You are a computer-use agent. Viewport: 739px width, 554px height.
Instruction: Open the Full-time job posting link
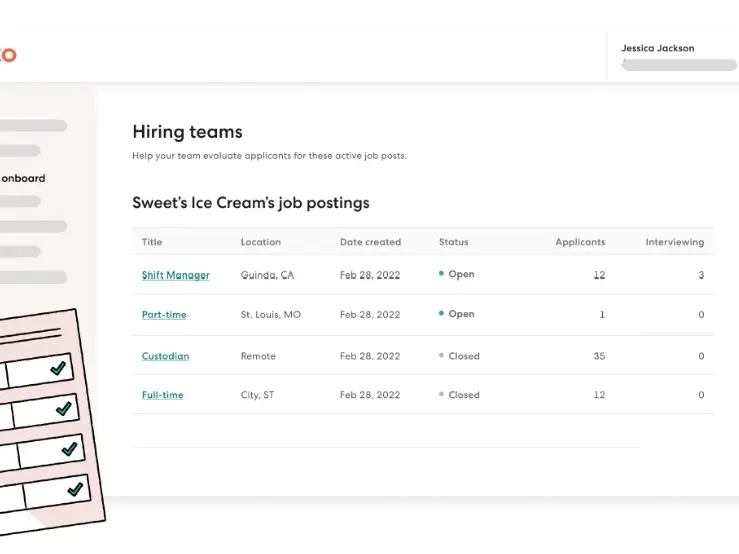162,395
